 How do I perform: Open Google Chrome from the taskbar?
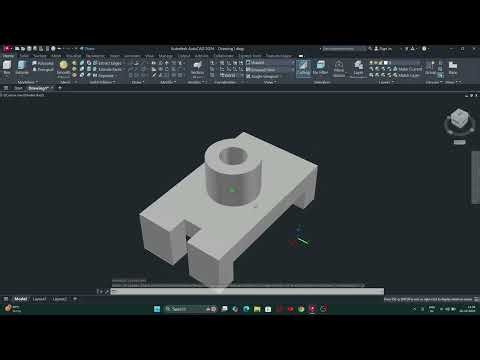tap(301, 309)
